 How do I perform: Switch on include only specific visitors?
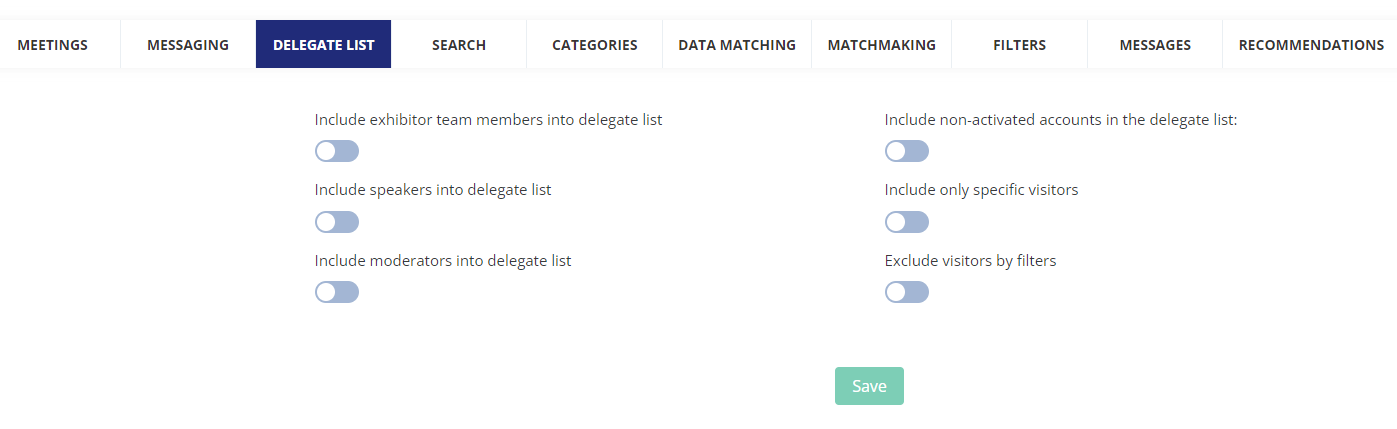coord(907,222)
